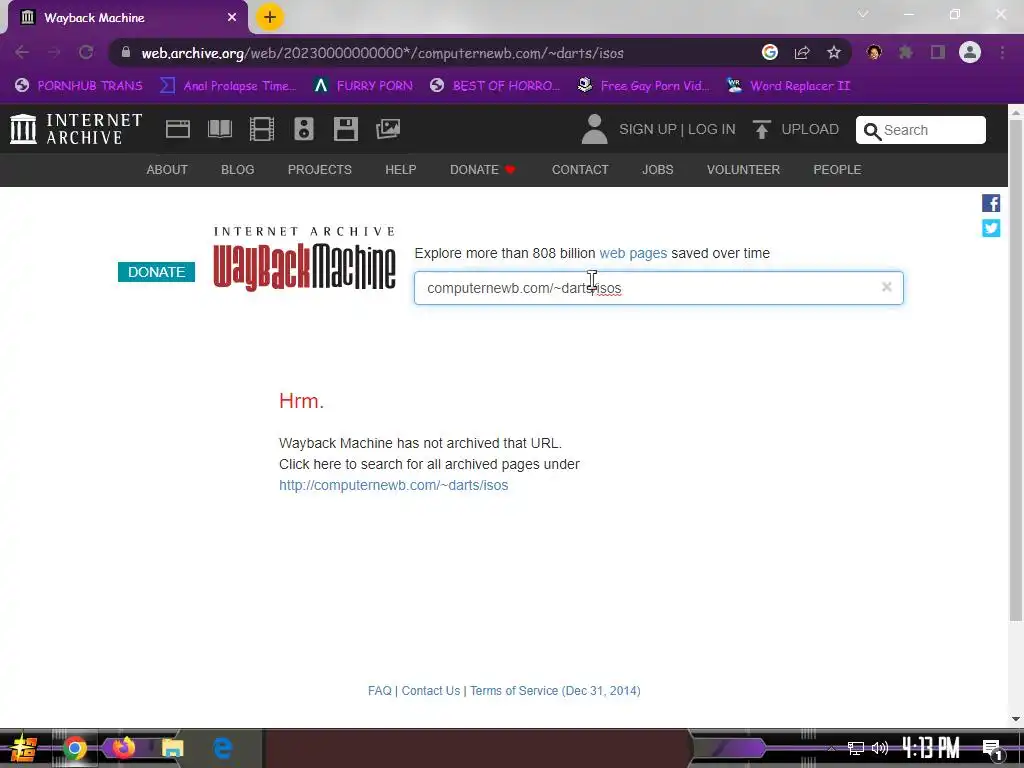Open the Contact Us footer link
The height and width of the screenshot is (768, 1024).
click(430, 691)
